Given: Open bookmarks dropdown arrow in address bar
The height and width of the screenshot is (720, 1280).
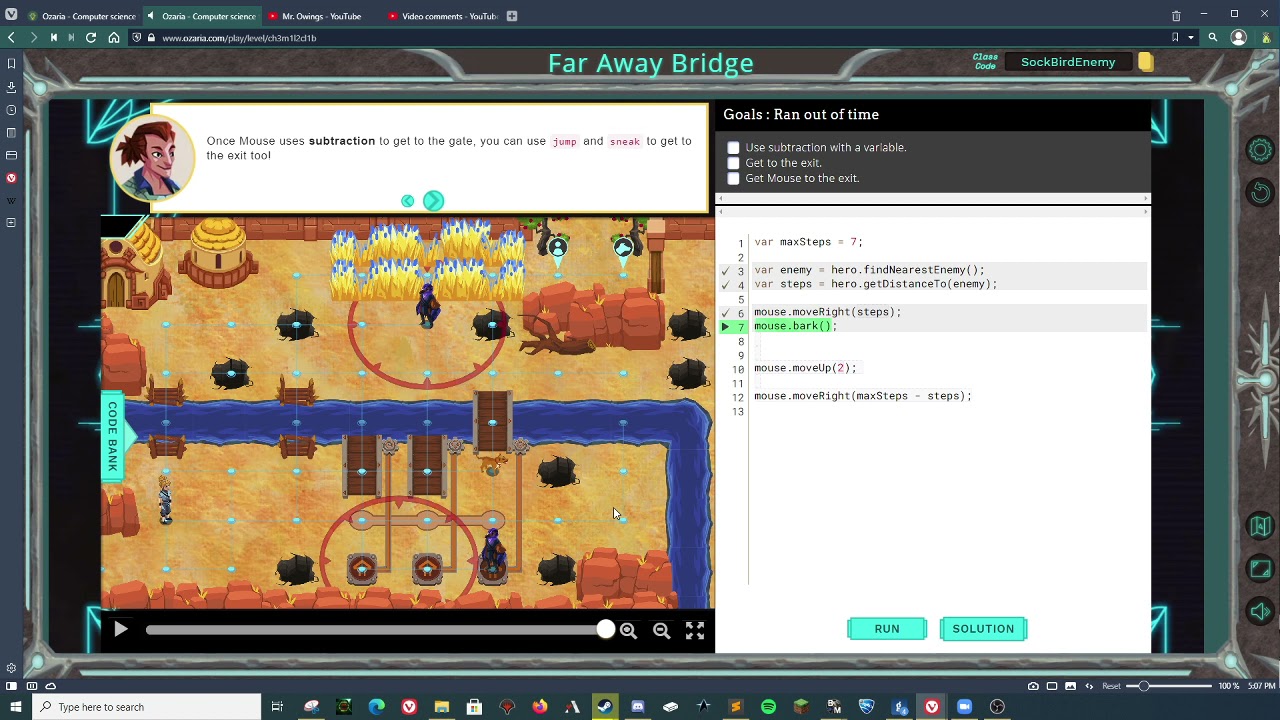Looking at the screenshot, I should click(1191, 38).
